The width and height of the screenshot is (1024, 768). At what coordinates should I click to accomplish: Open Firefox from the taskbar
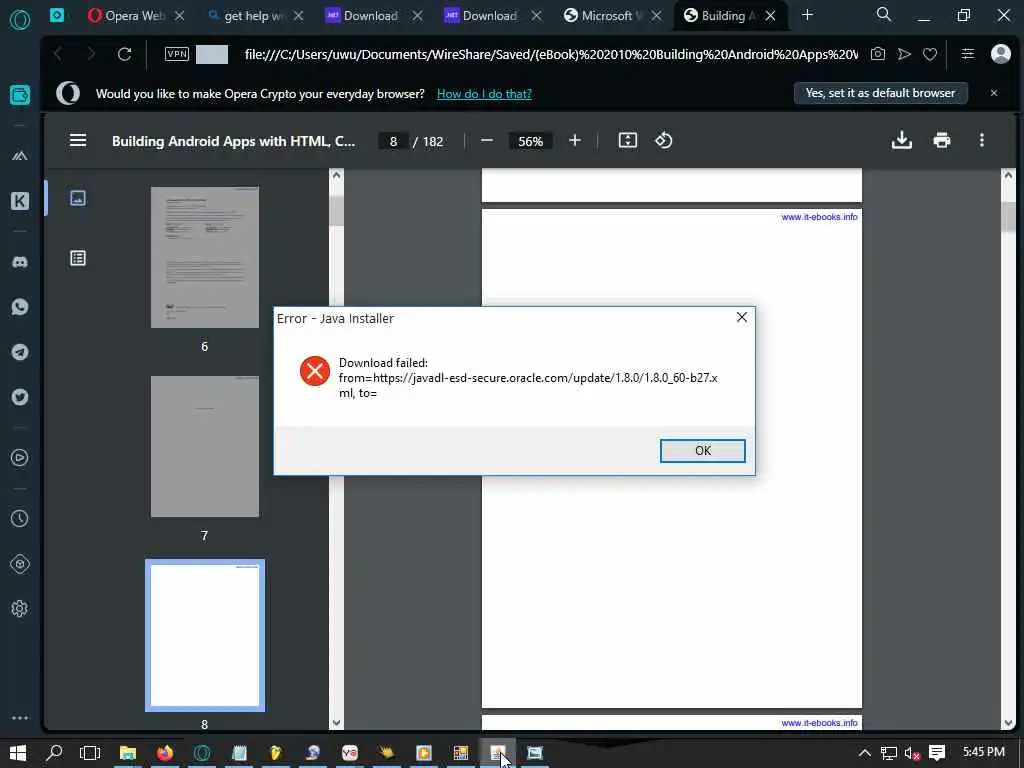click(x=165, y=753)
